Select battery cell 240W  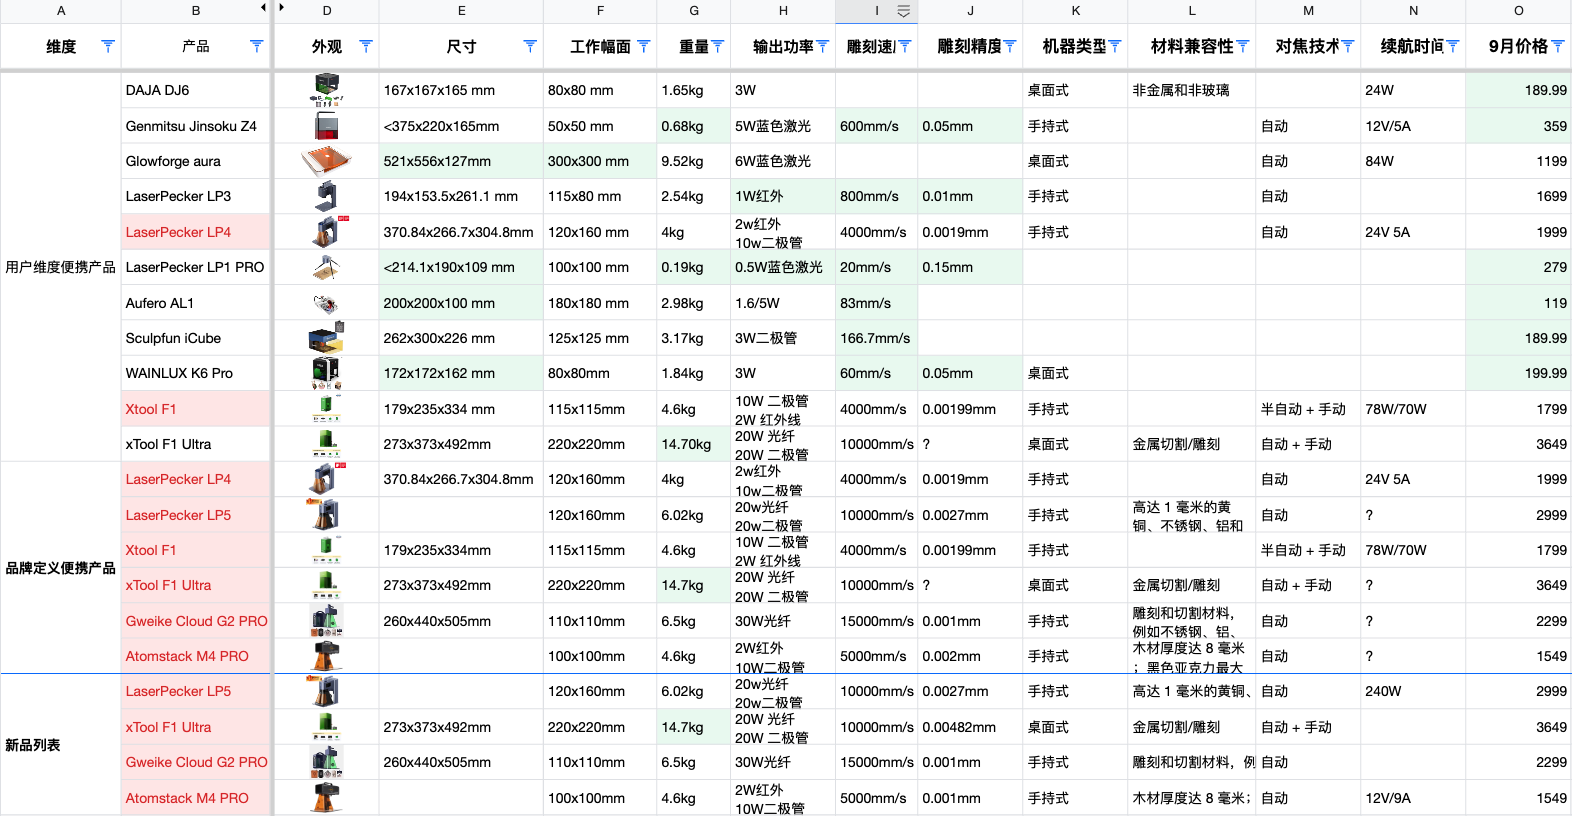1413,691
